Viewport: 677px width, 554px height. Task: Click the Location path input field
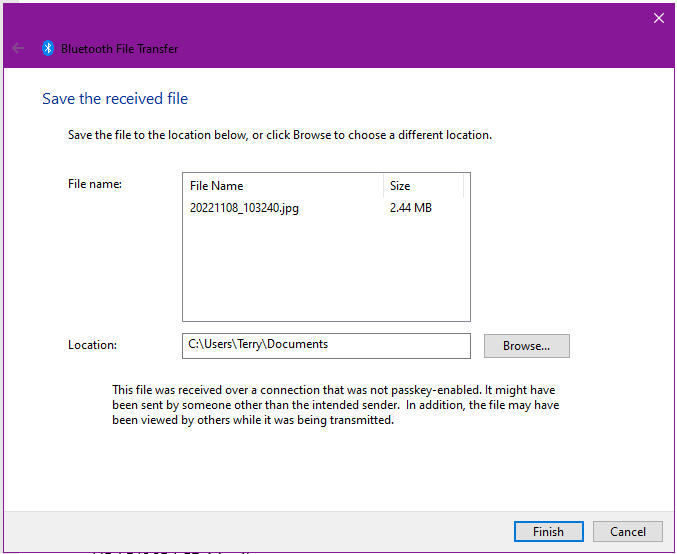[326, 345]
